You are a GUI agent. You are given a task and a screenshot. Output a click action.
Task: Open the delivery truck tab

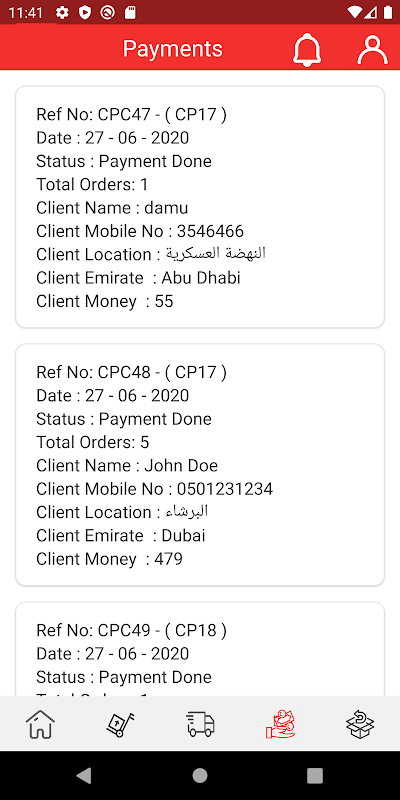(x=200, y=724)
